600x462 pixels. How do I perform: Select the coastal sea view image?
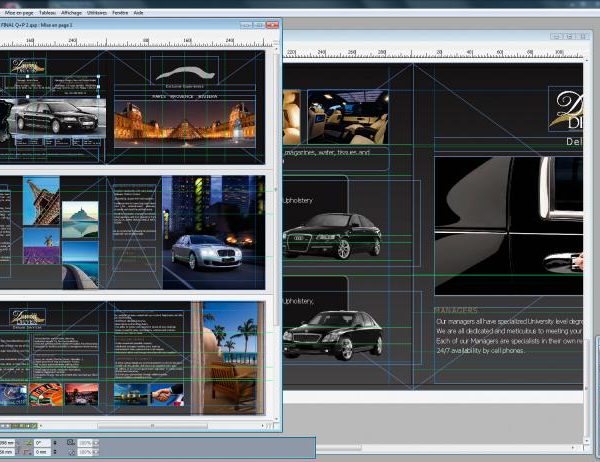point(80,264)
